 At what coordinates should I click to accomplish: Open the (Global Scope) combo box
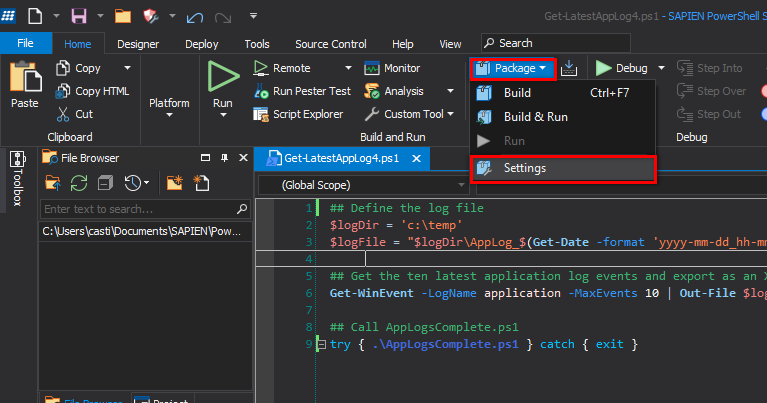pos(363,185)
